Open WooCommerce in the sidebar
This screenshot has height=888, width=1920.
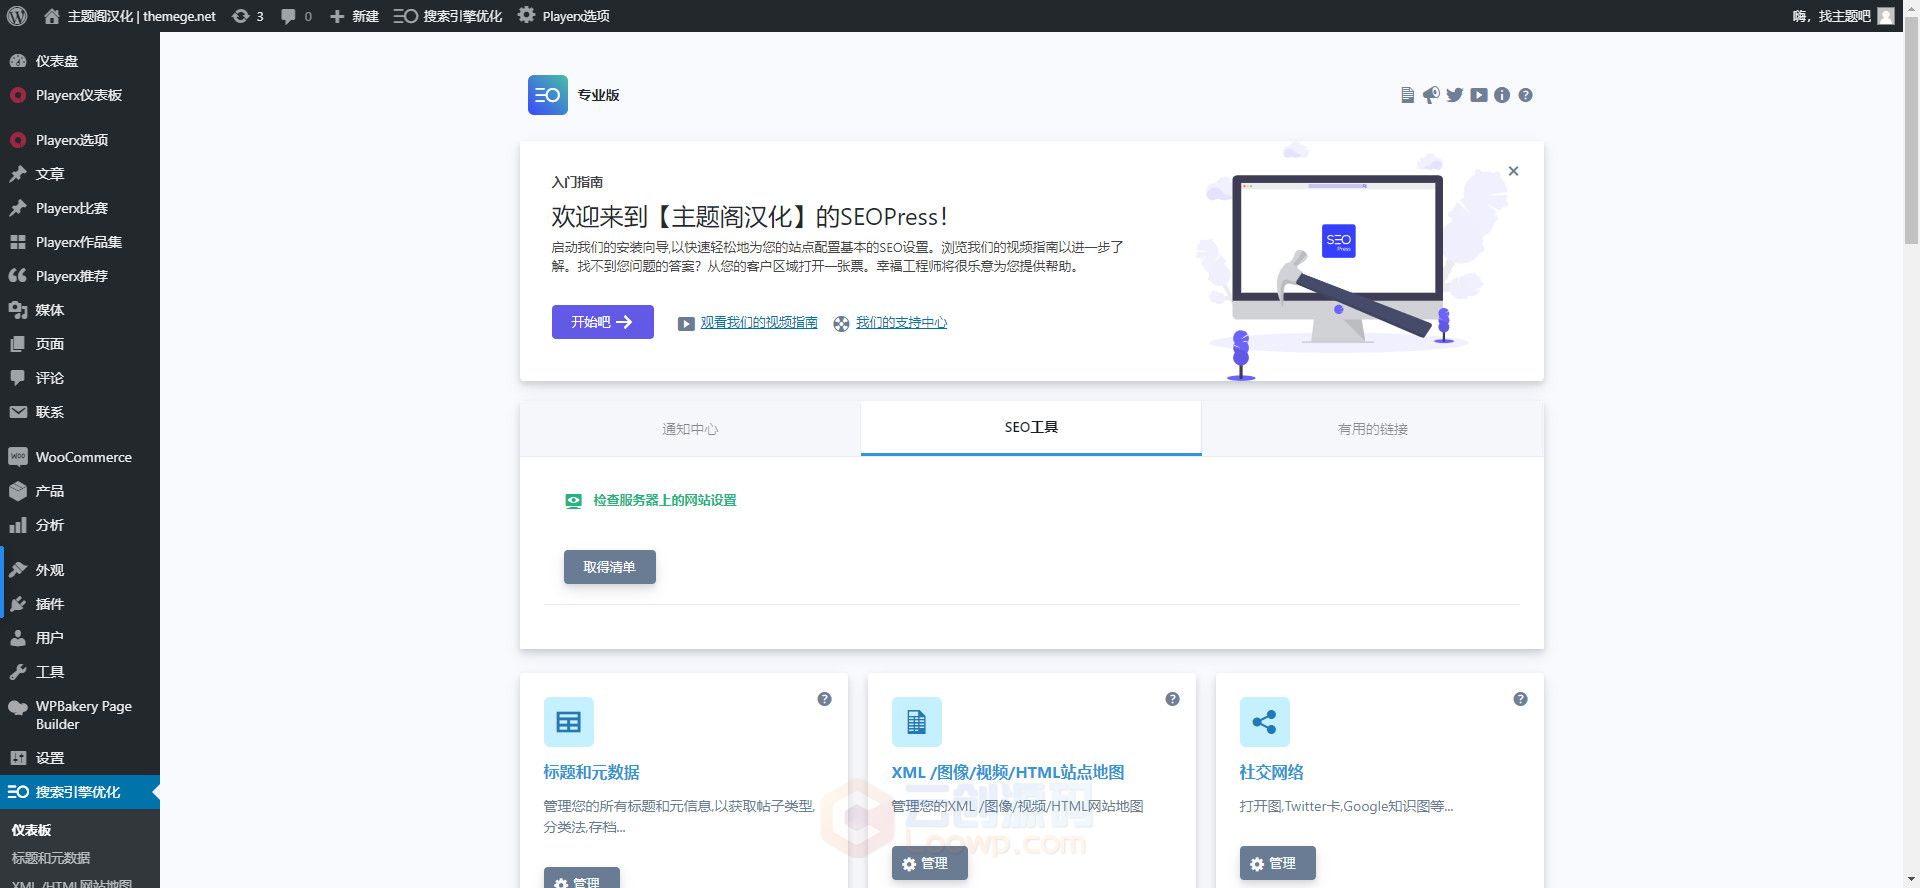(80, 457)
